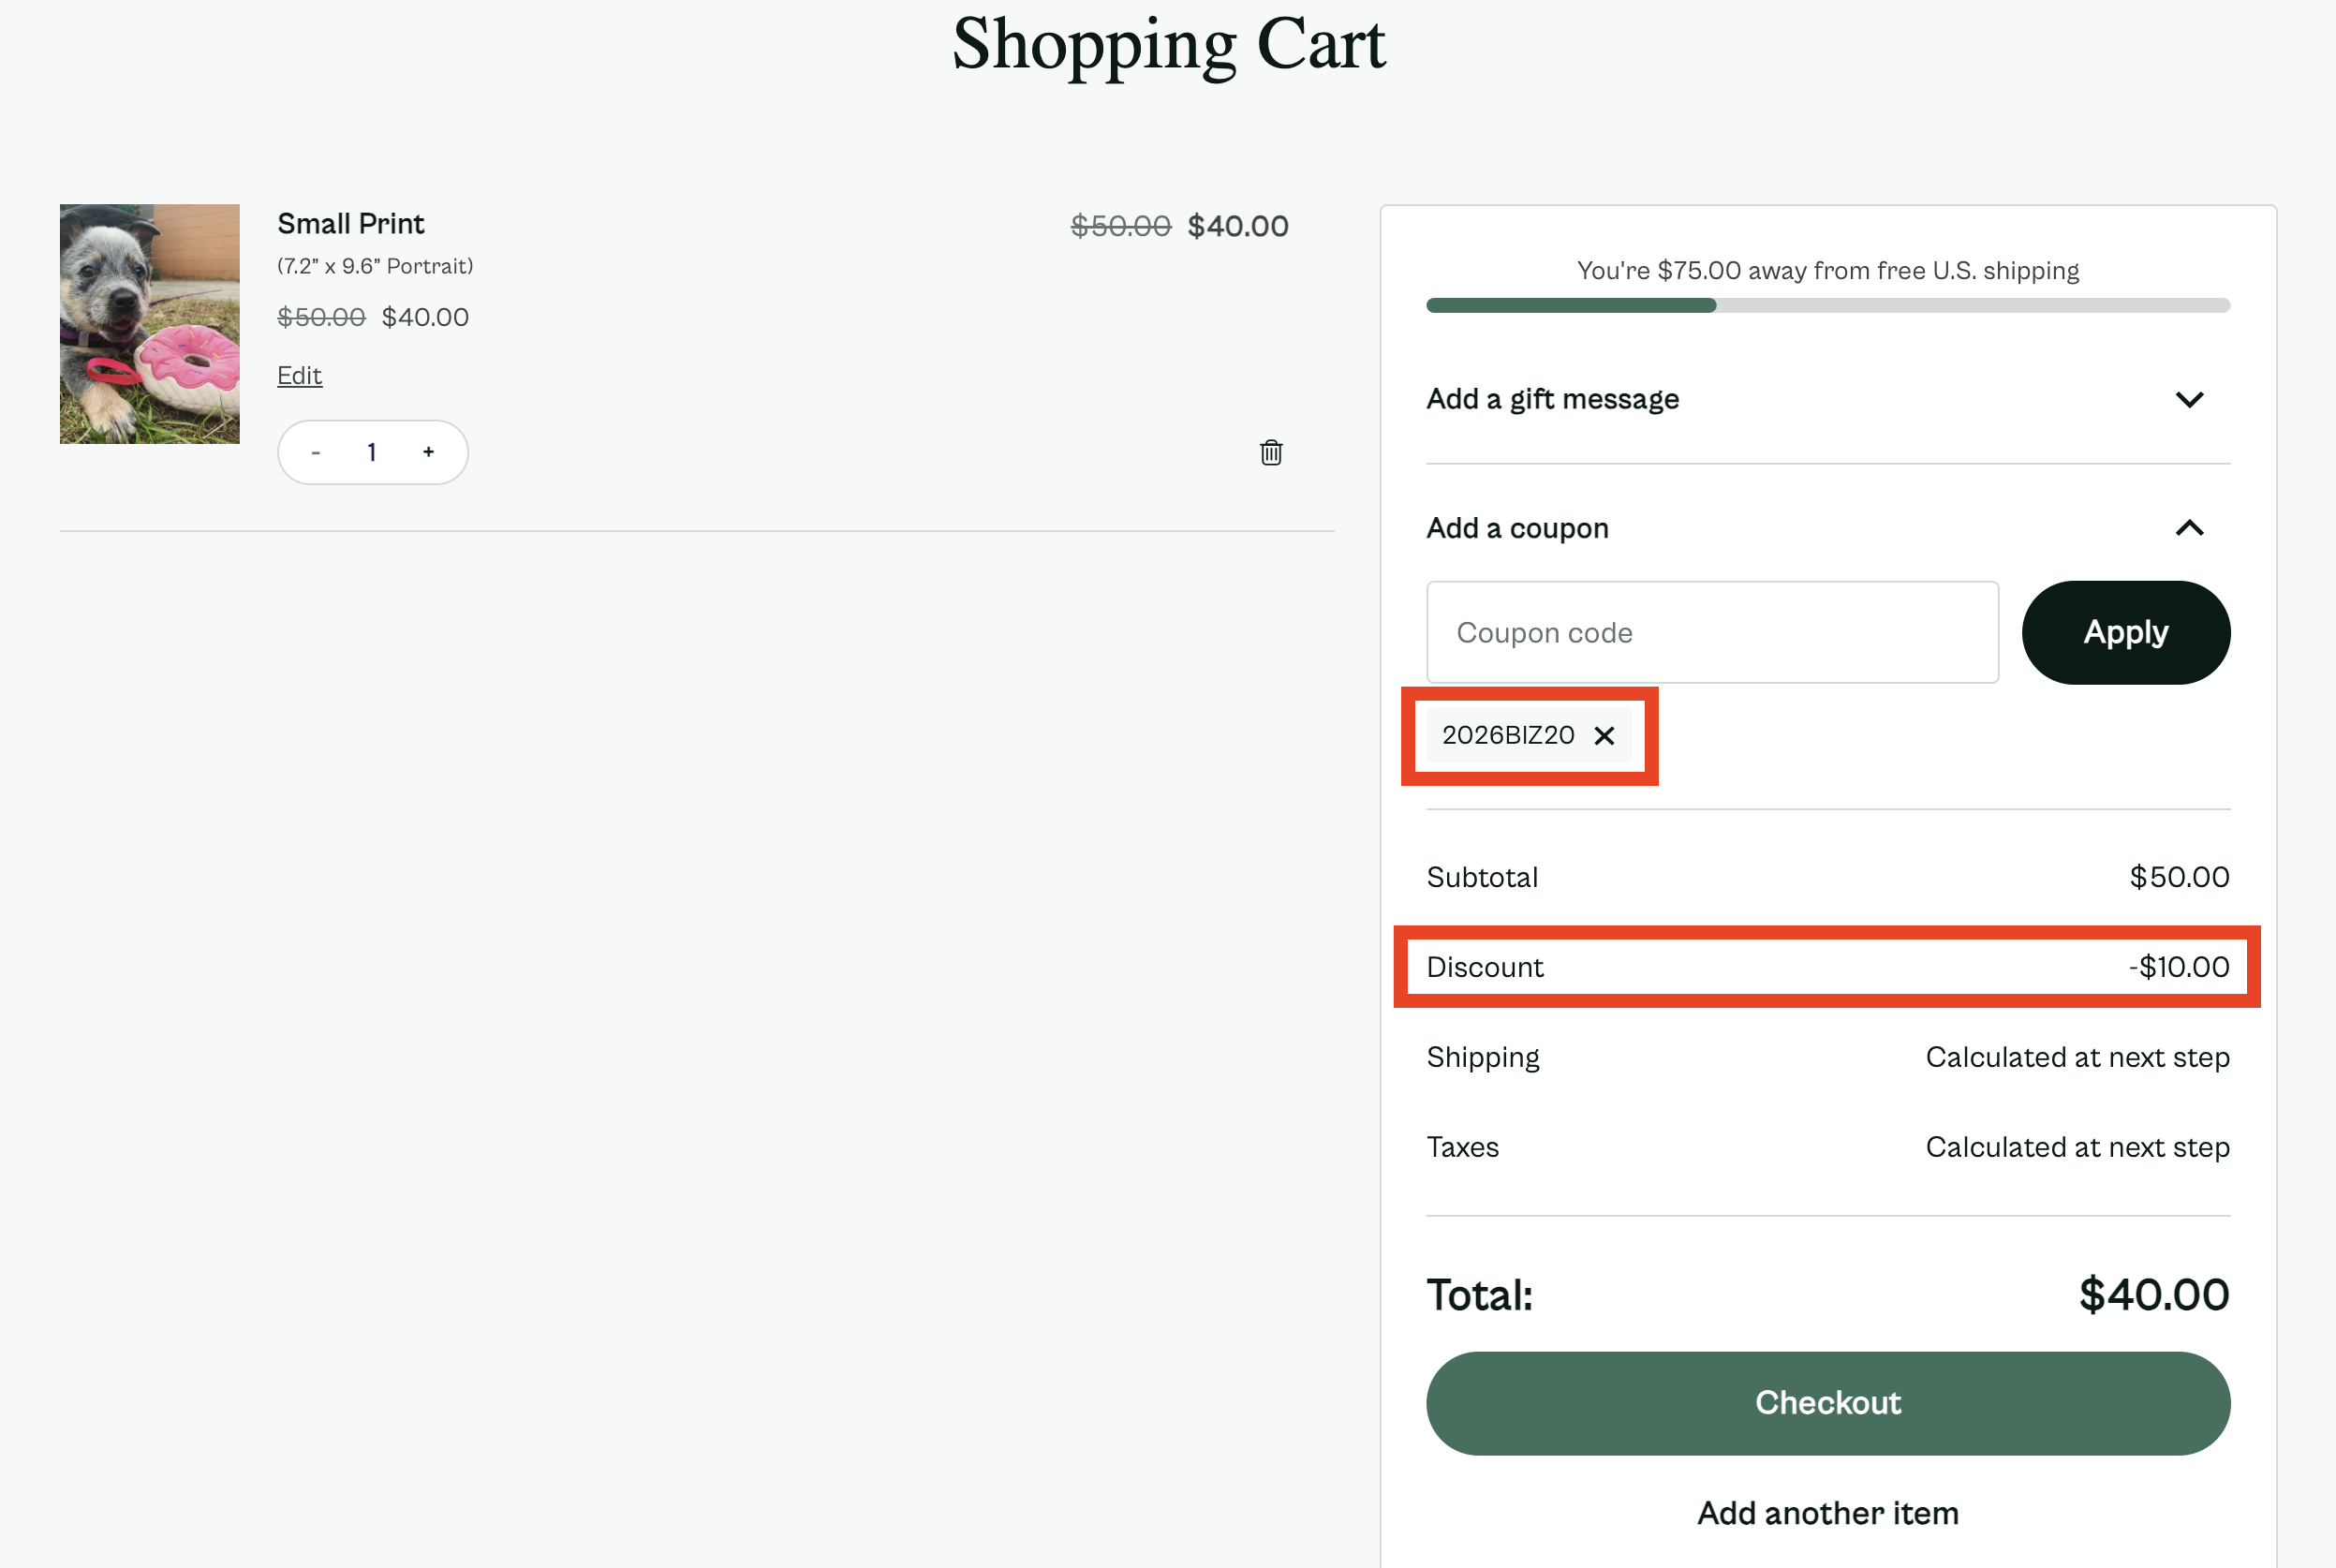Open the Edit link for Small Print
The height and width of the screenshot is (1568, 2336).
point(299,376)
